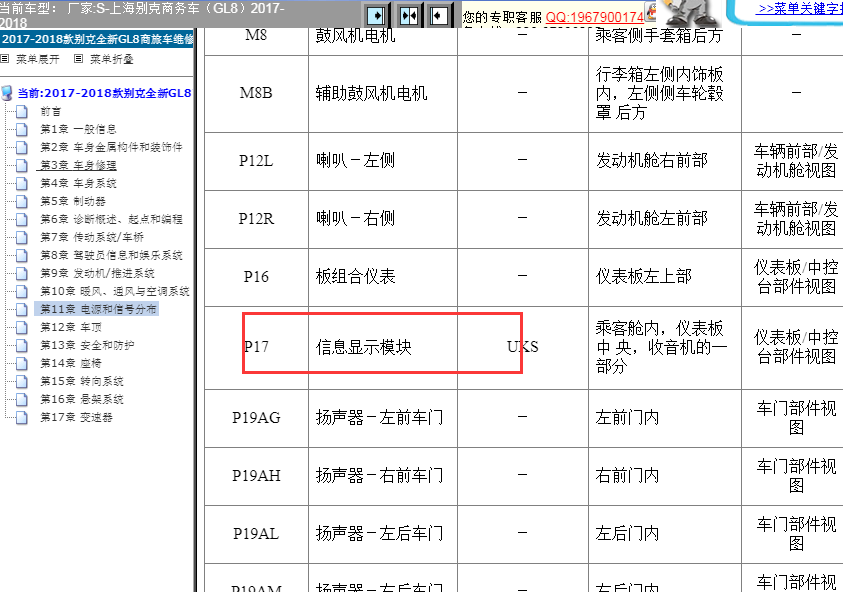Open 第17章 变速器 chapter
Viewport: 843px width, 592px height.
point(76,417)
